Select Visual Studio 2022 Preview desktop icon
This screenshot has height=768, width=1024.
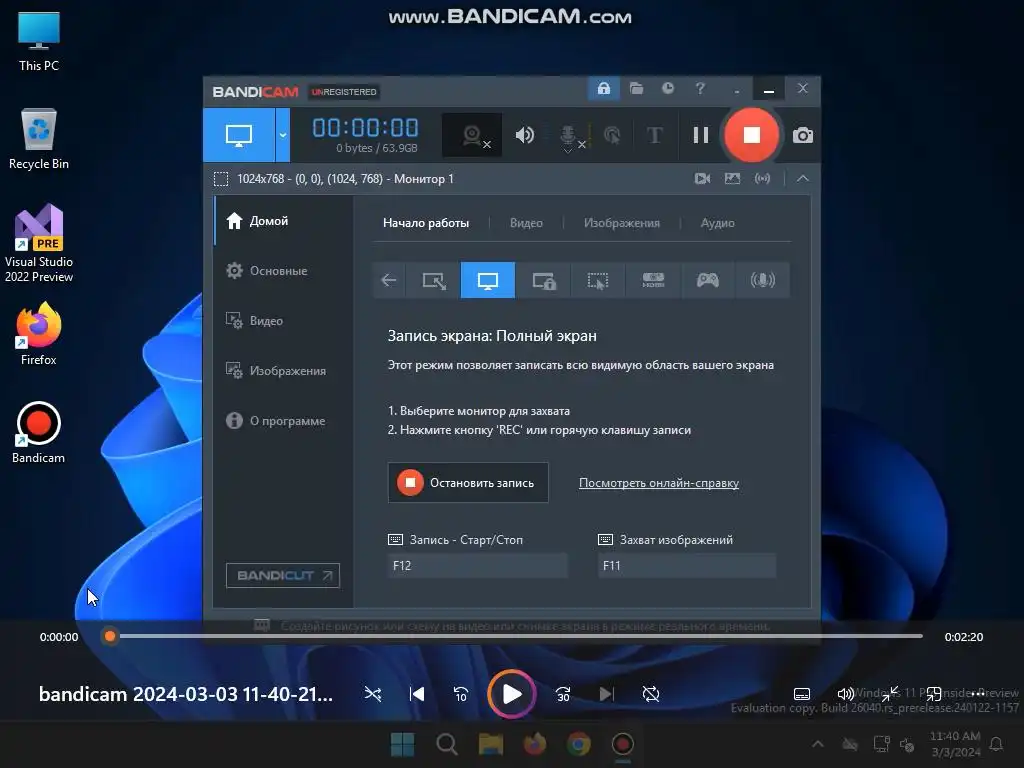click(x=39, y=244)
